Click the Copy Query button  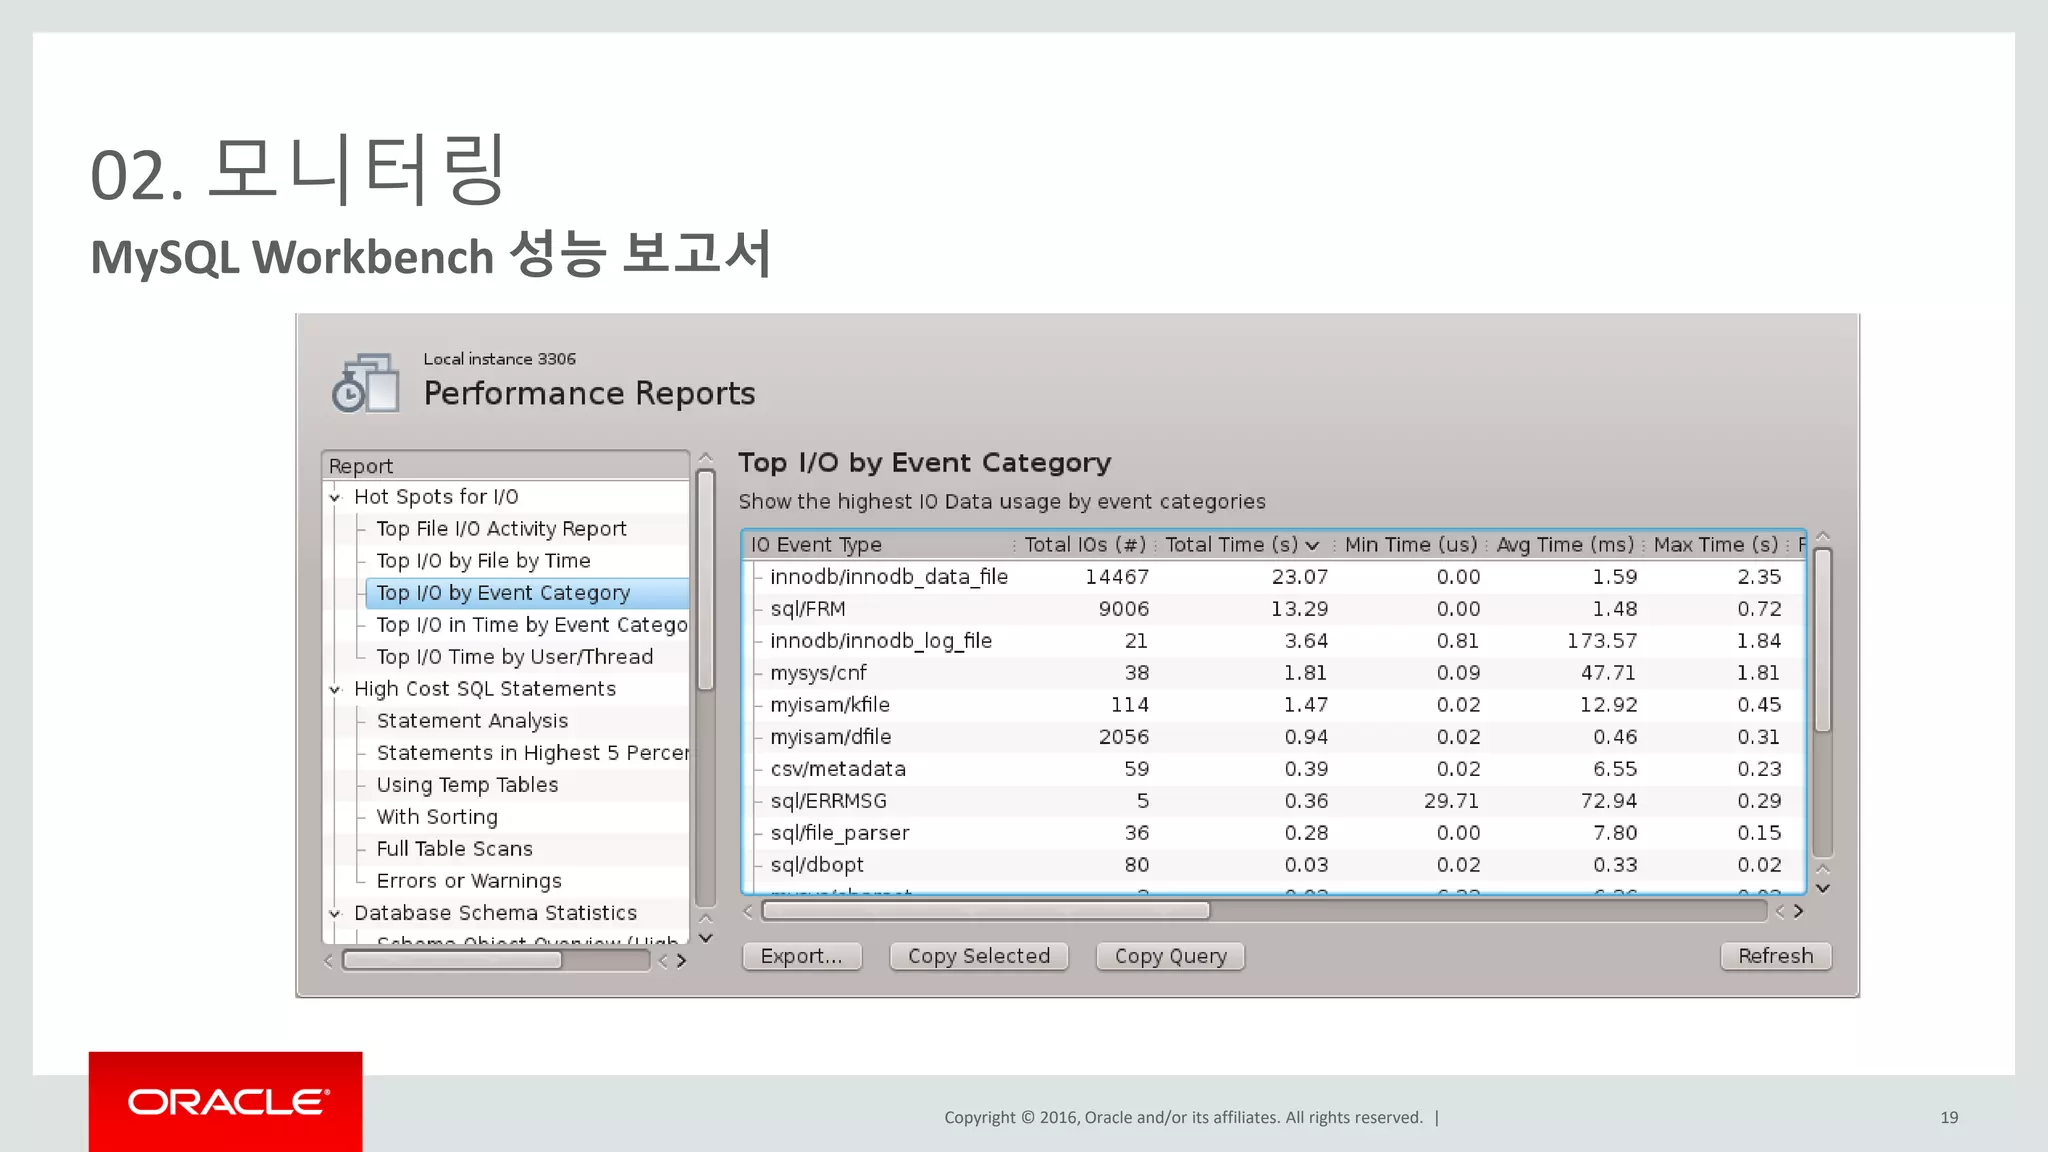tap(1170, 956)
